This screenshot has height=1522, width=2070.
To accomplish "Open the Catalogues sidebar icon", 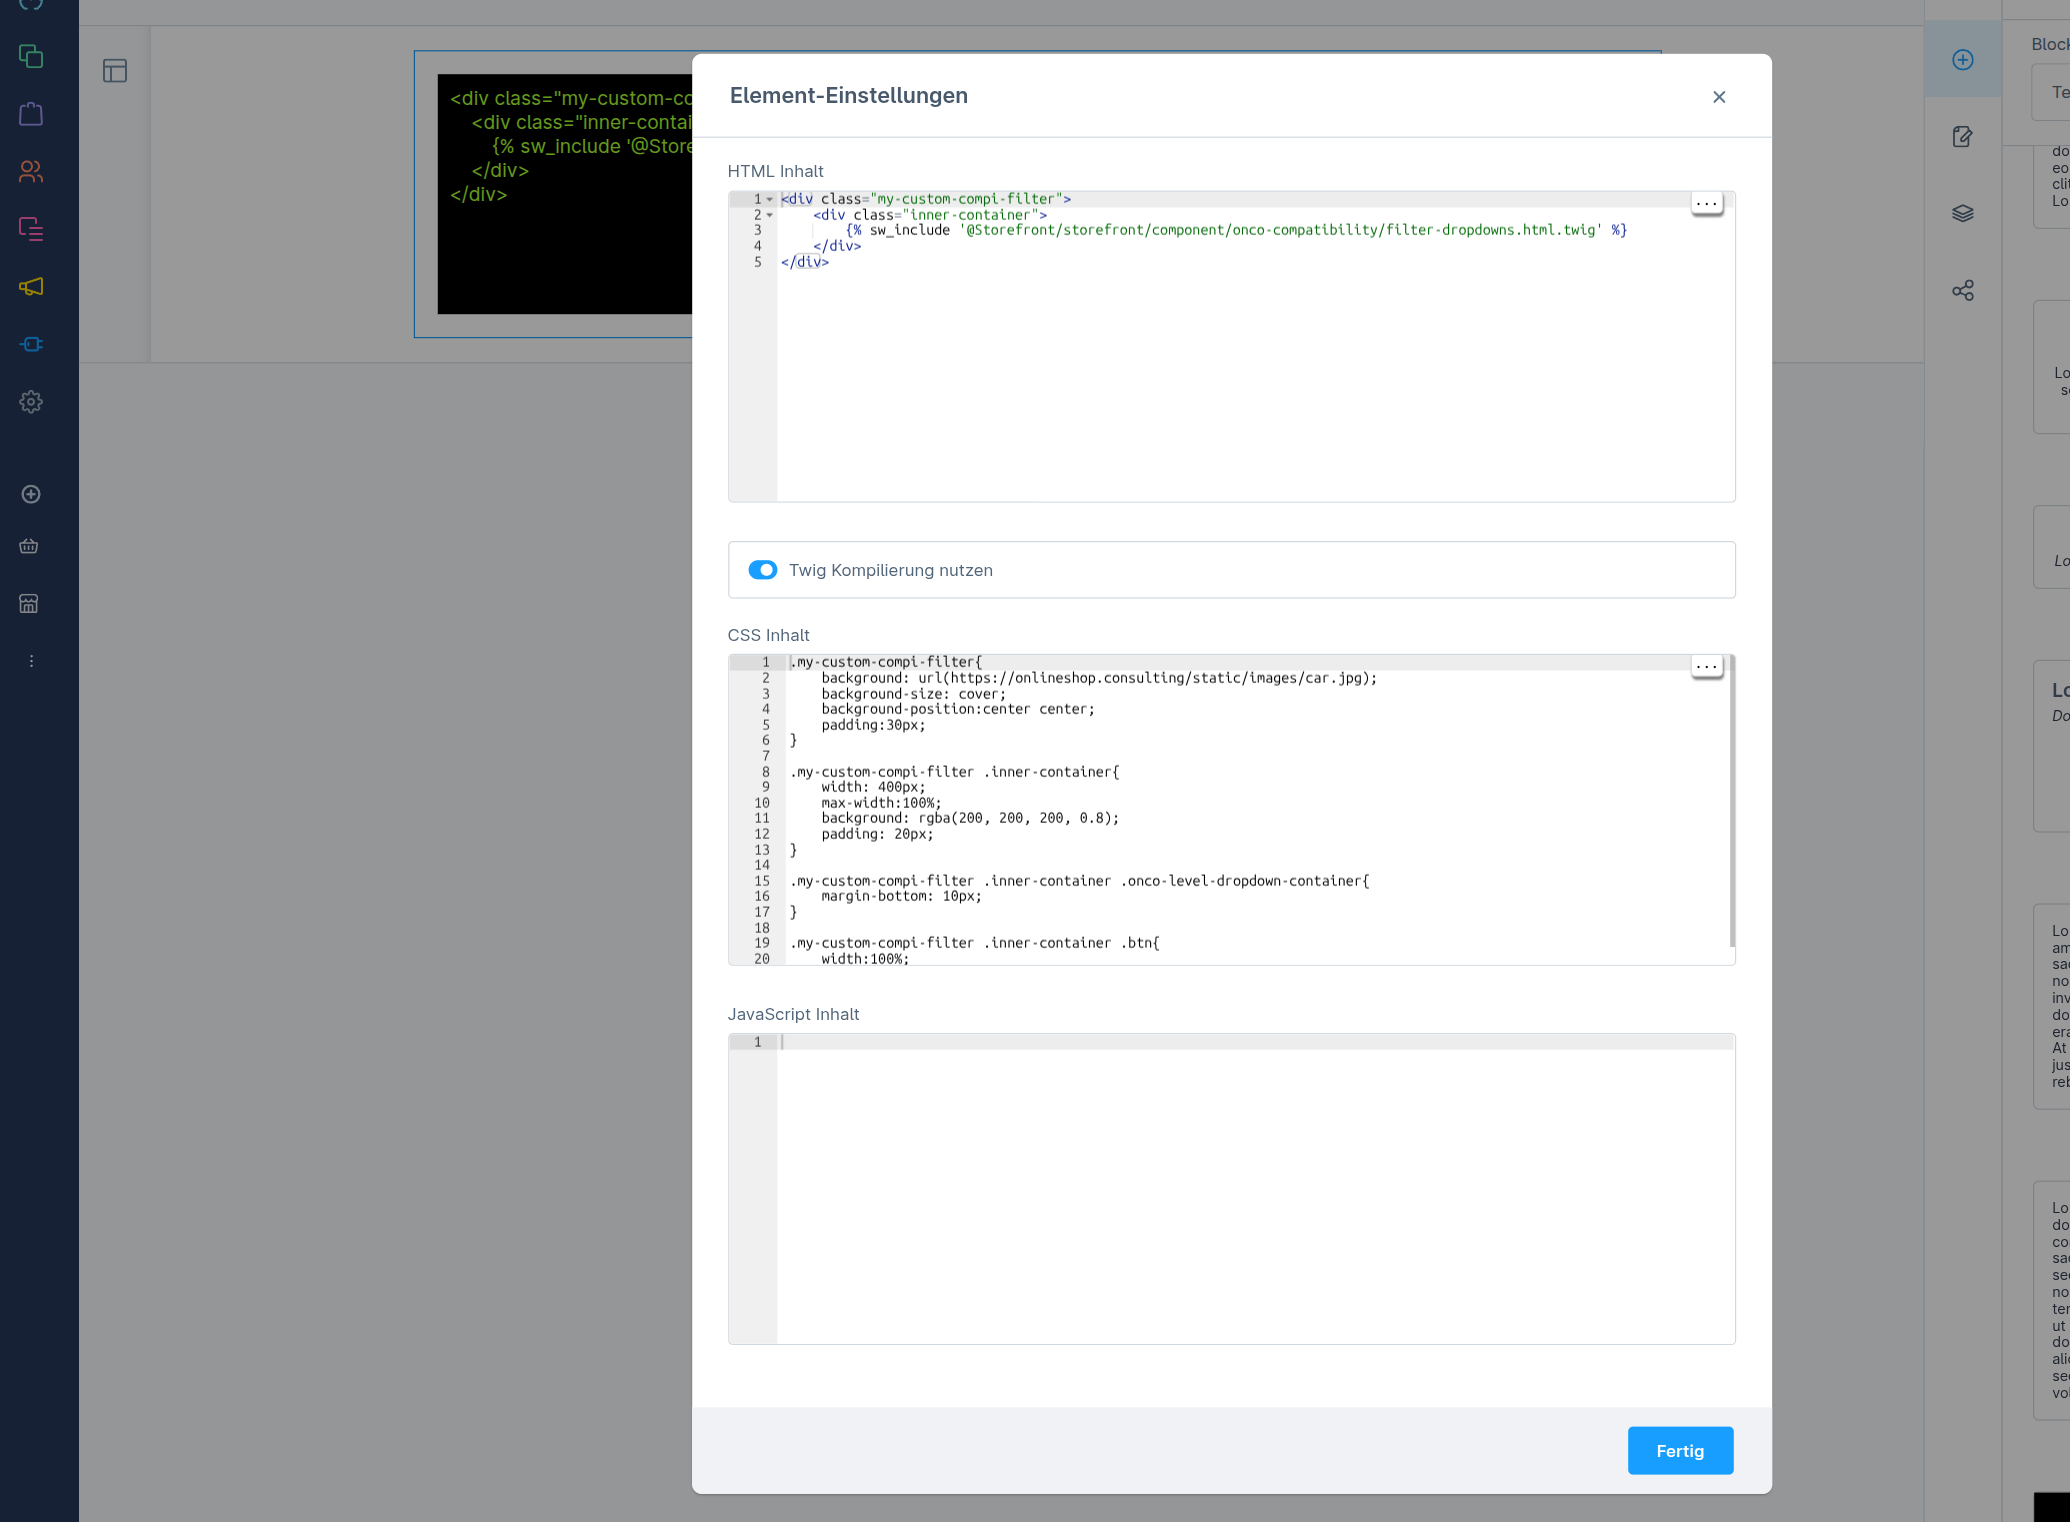I will [x=31, y=56].
